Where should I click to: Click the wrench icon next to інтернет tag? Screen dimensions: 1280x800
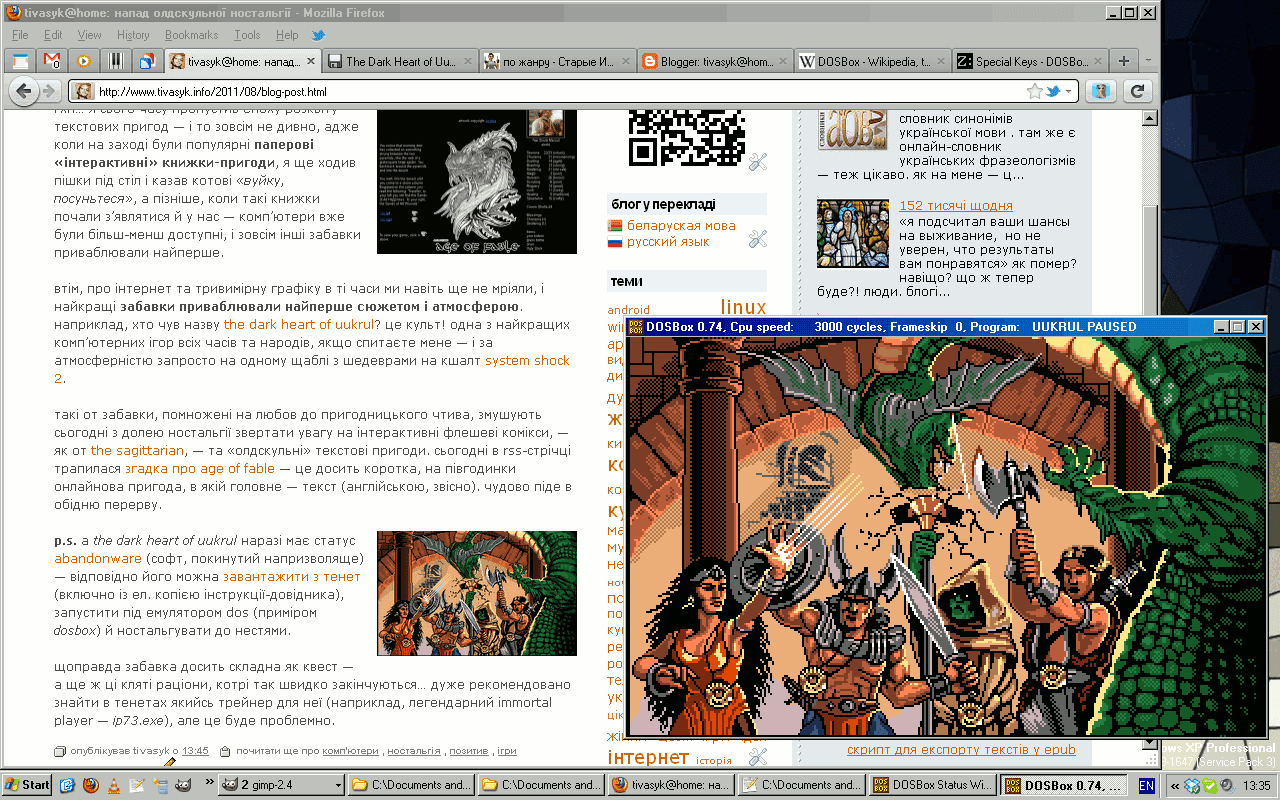tap(757, 758)
